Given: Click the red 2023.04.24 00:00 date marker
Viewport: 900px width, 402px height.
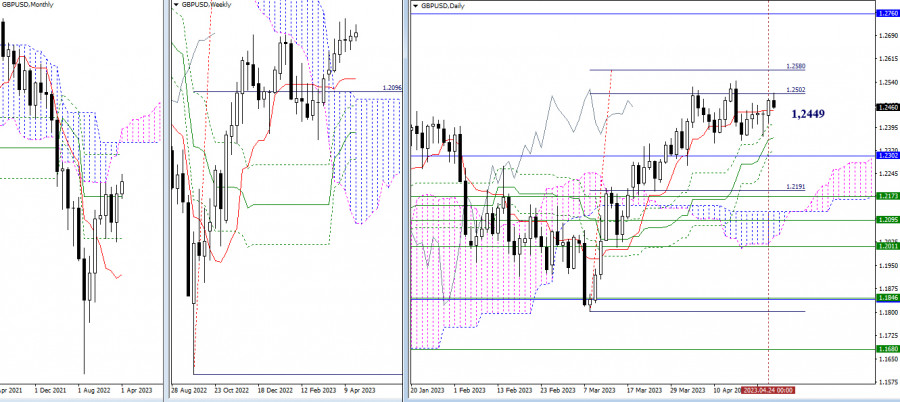Looking at the screenshot, I should coord(768,390).
